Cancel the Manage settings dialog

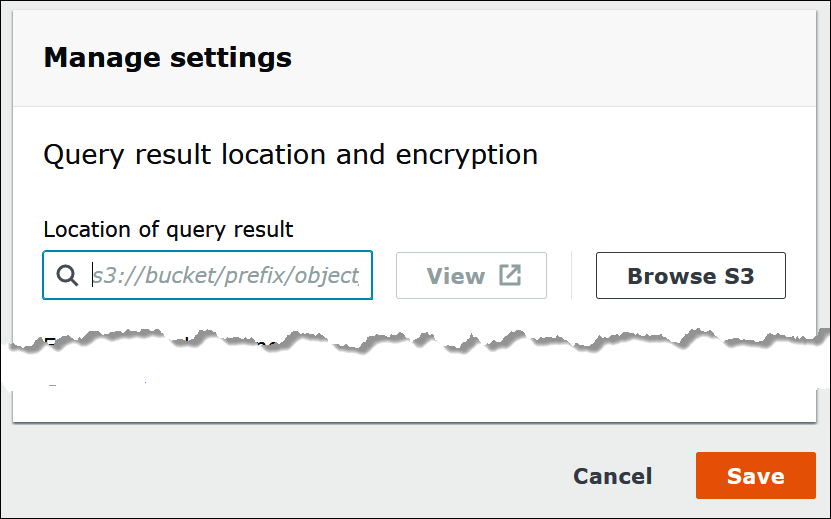612,476
